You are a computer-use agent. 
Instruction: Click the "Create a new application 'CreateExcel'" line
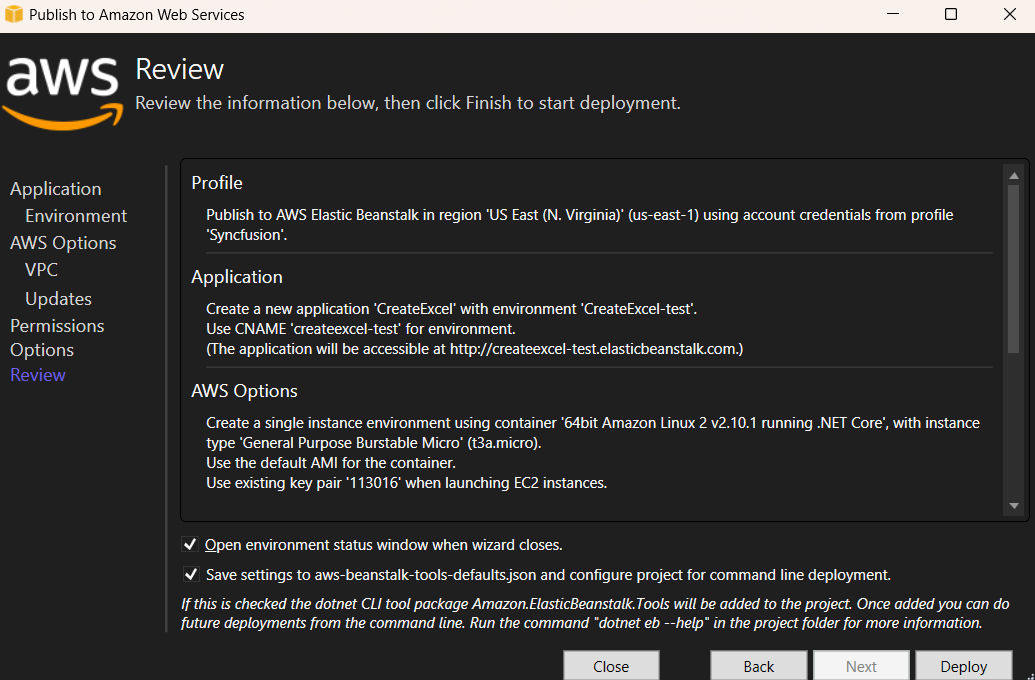pyautogui.click(x=451, y=309)
